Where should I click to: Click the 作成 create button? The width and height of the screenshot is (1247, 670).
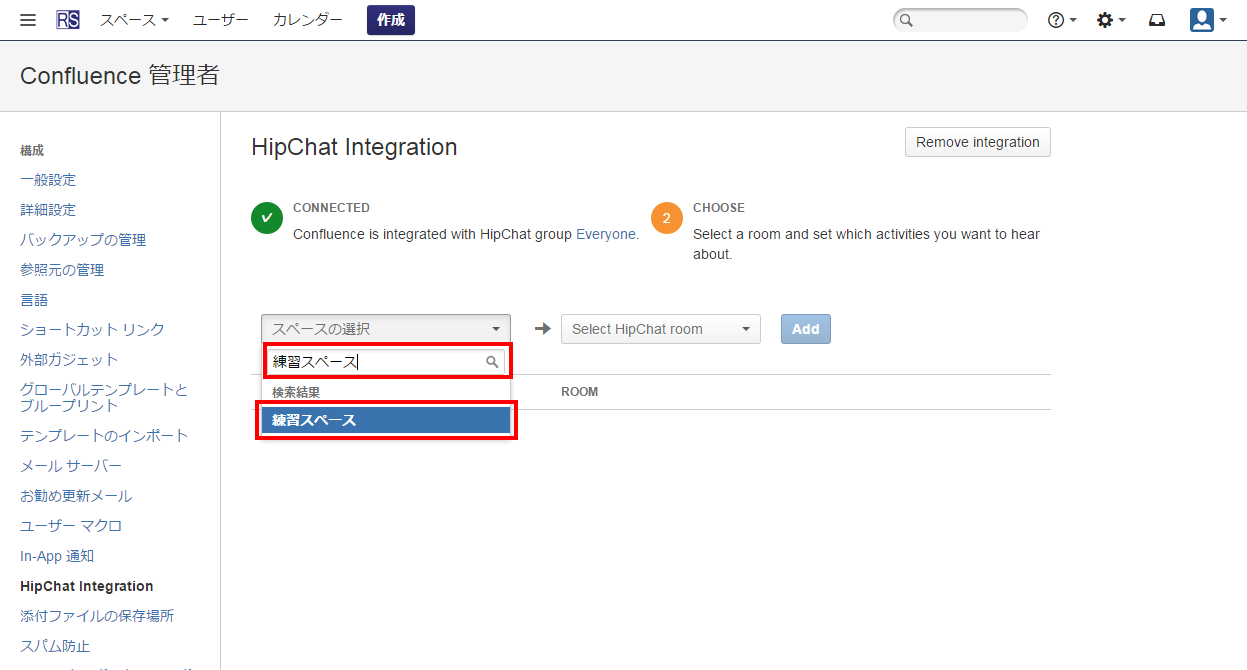coord(391,20)
